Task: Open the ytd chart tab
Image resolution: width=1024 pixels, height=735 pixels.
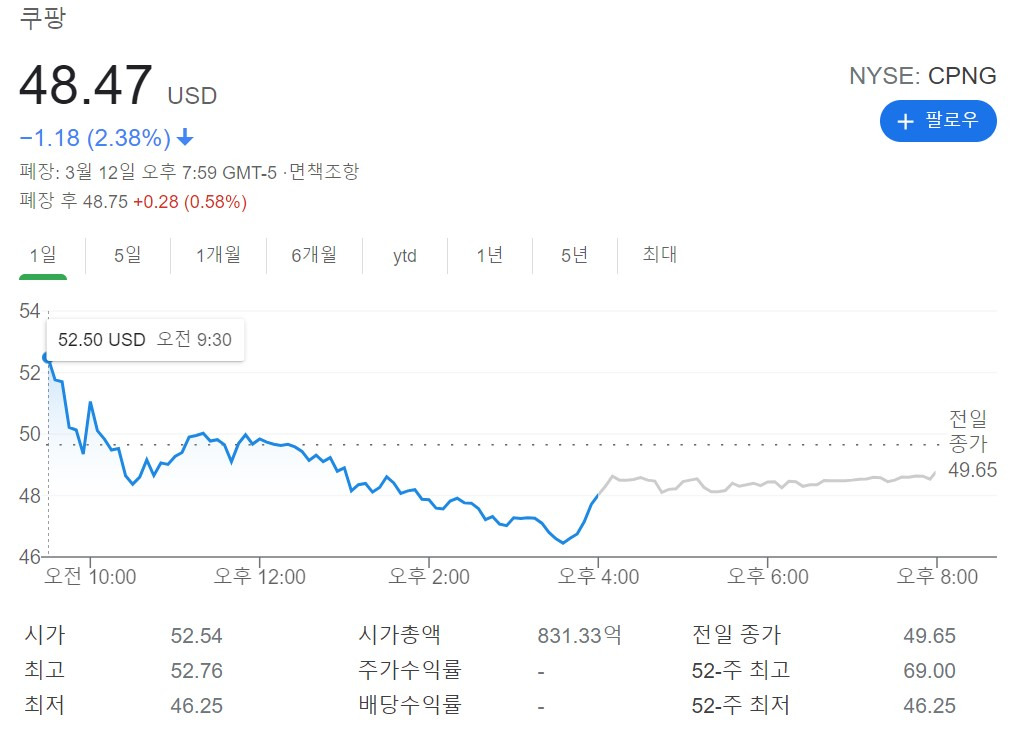Action: (x=405, y=255)
